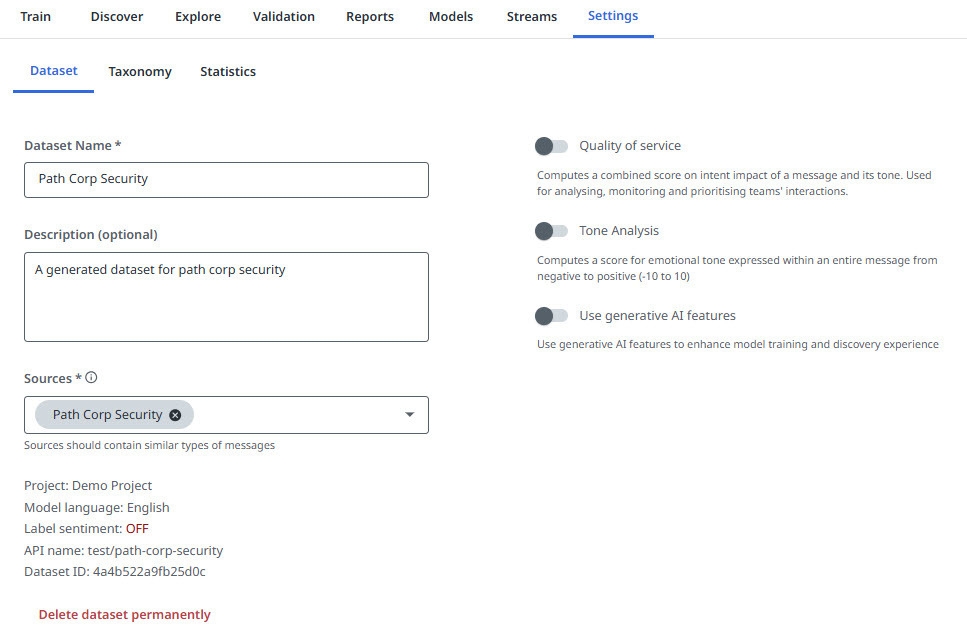Viewport: 967px width, 635px height.
Task: View the Statistics sub-tab
Action: pos(228,72)
